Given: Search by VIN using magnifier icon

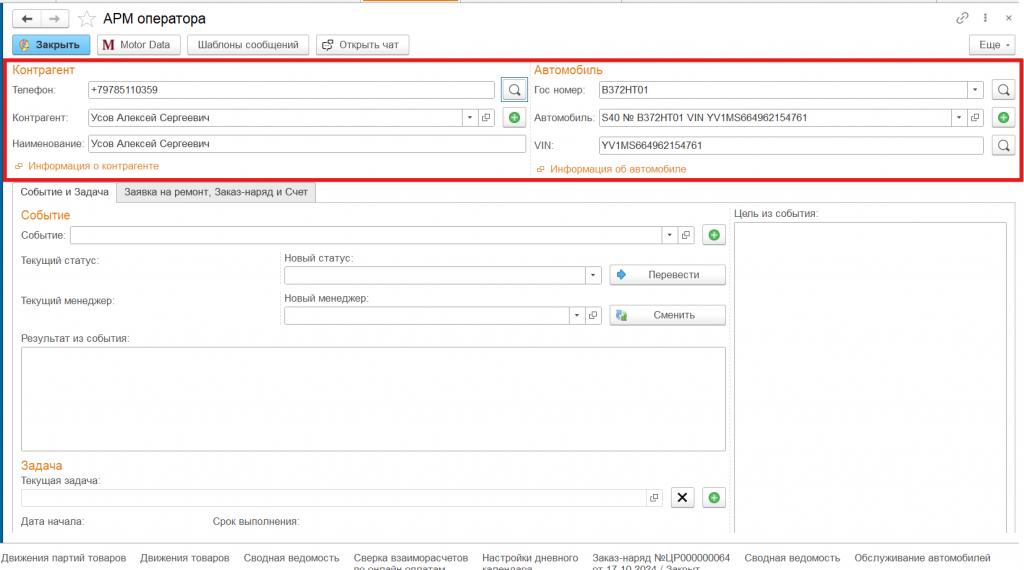Looking at the screenshot, I should 1004,146.
